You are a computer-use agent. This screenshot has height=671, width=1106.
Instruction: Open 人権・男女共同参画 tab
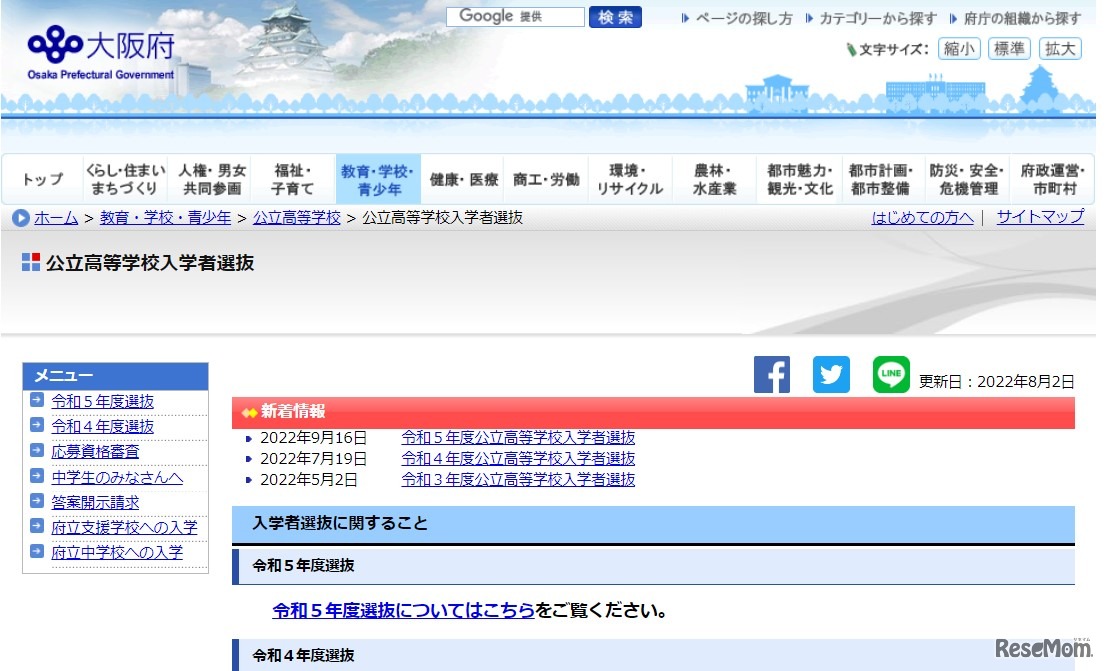210,179
